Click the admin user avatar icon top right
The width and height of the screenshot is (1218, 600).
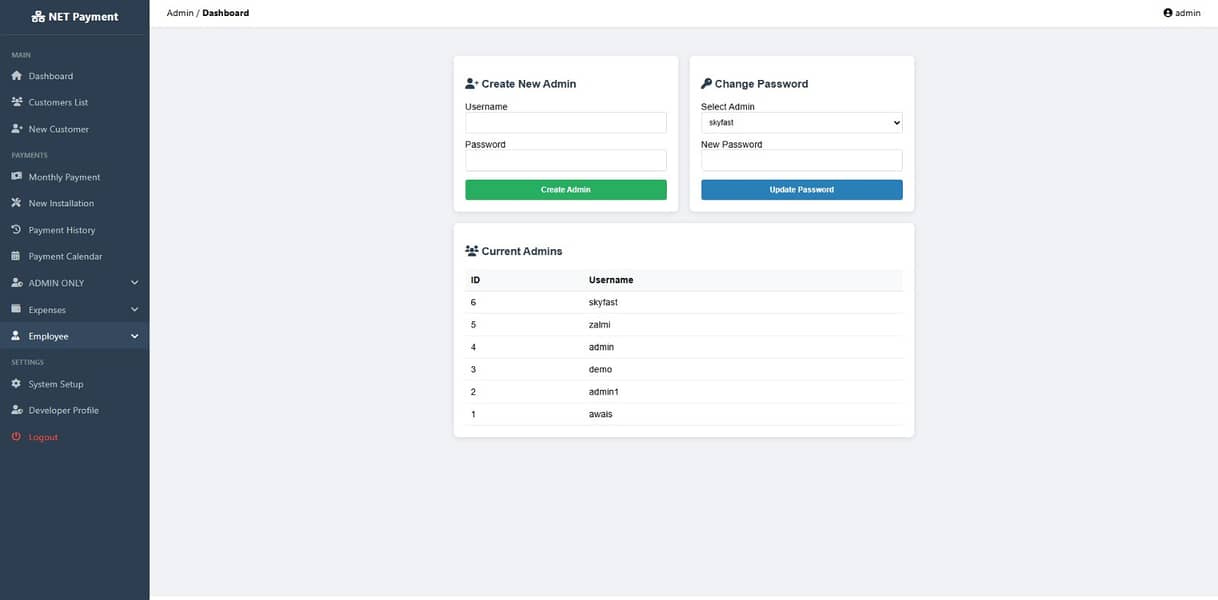pos(1167,13)
